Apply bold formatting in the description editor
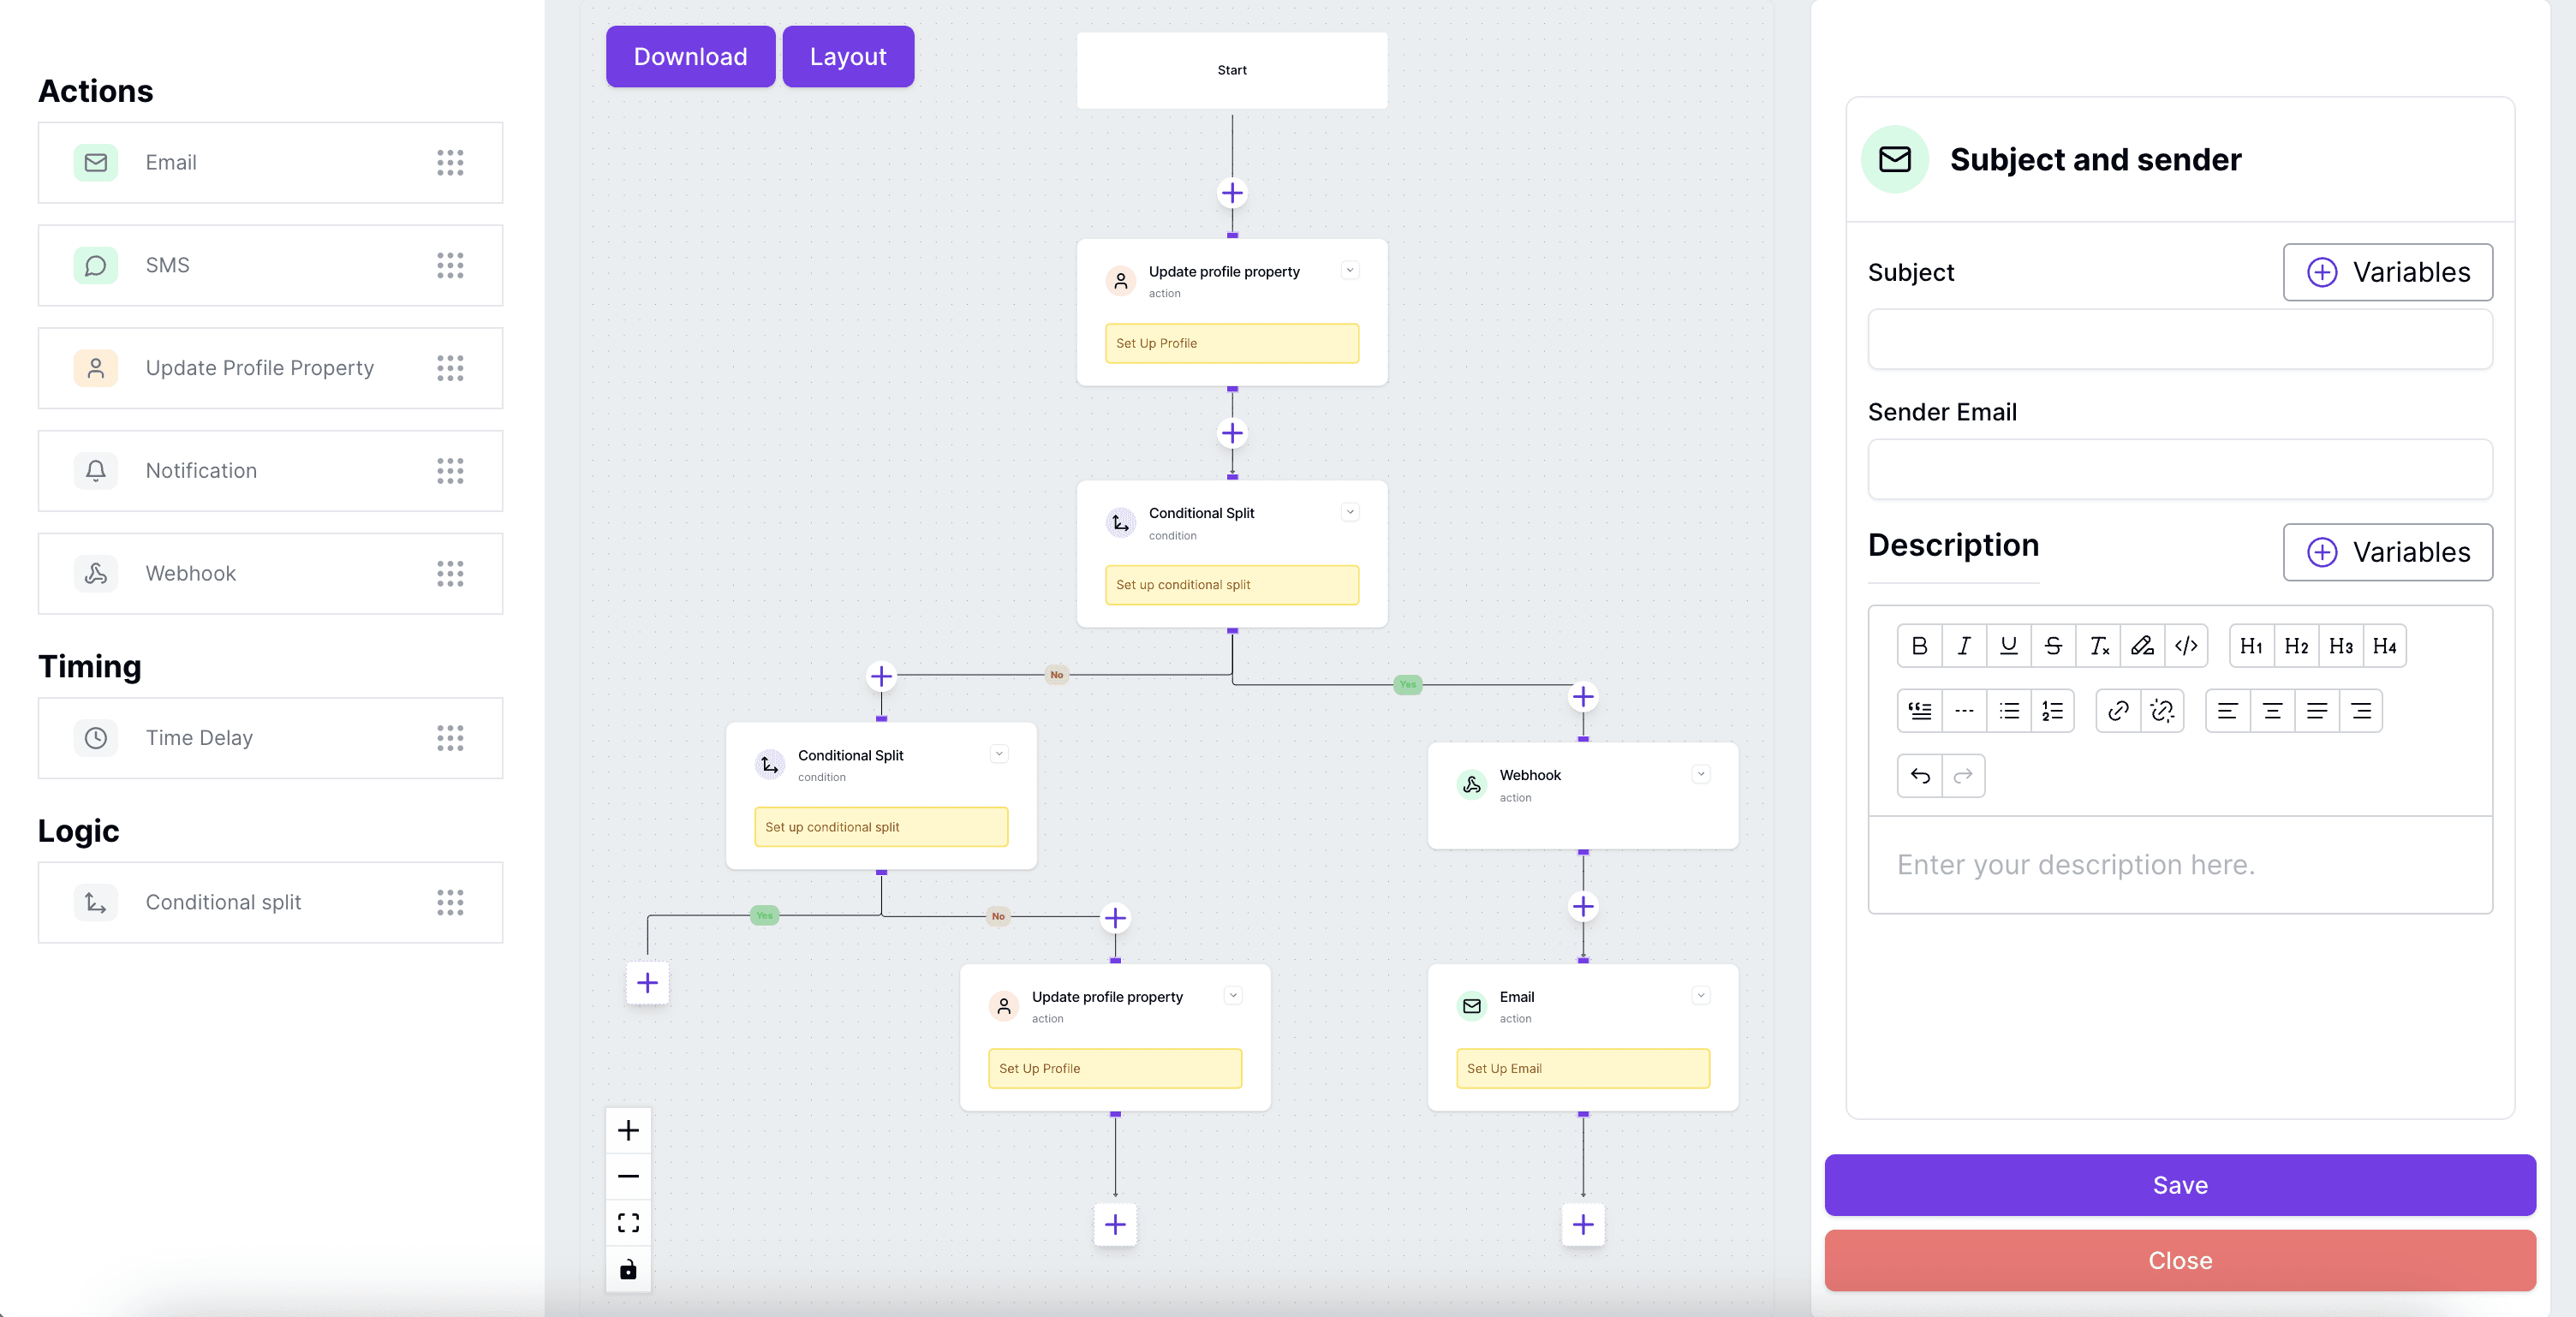Viewport: 2576px width, 1317px height. tap(1919, 645)
